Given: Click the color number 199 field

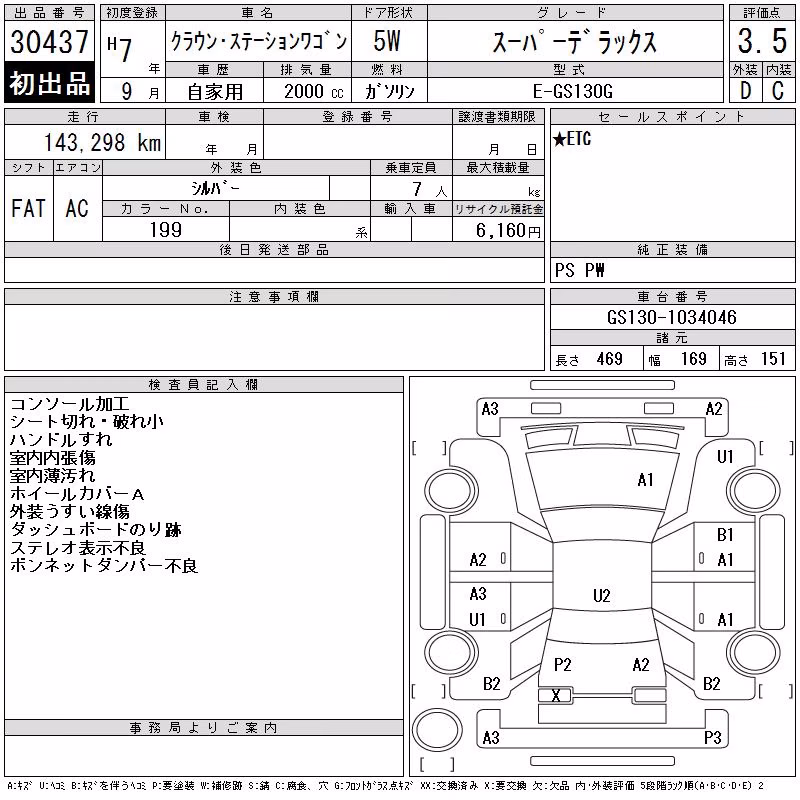Looking at the screenshot, I should click(x=166, y=230).
